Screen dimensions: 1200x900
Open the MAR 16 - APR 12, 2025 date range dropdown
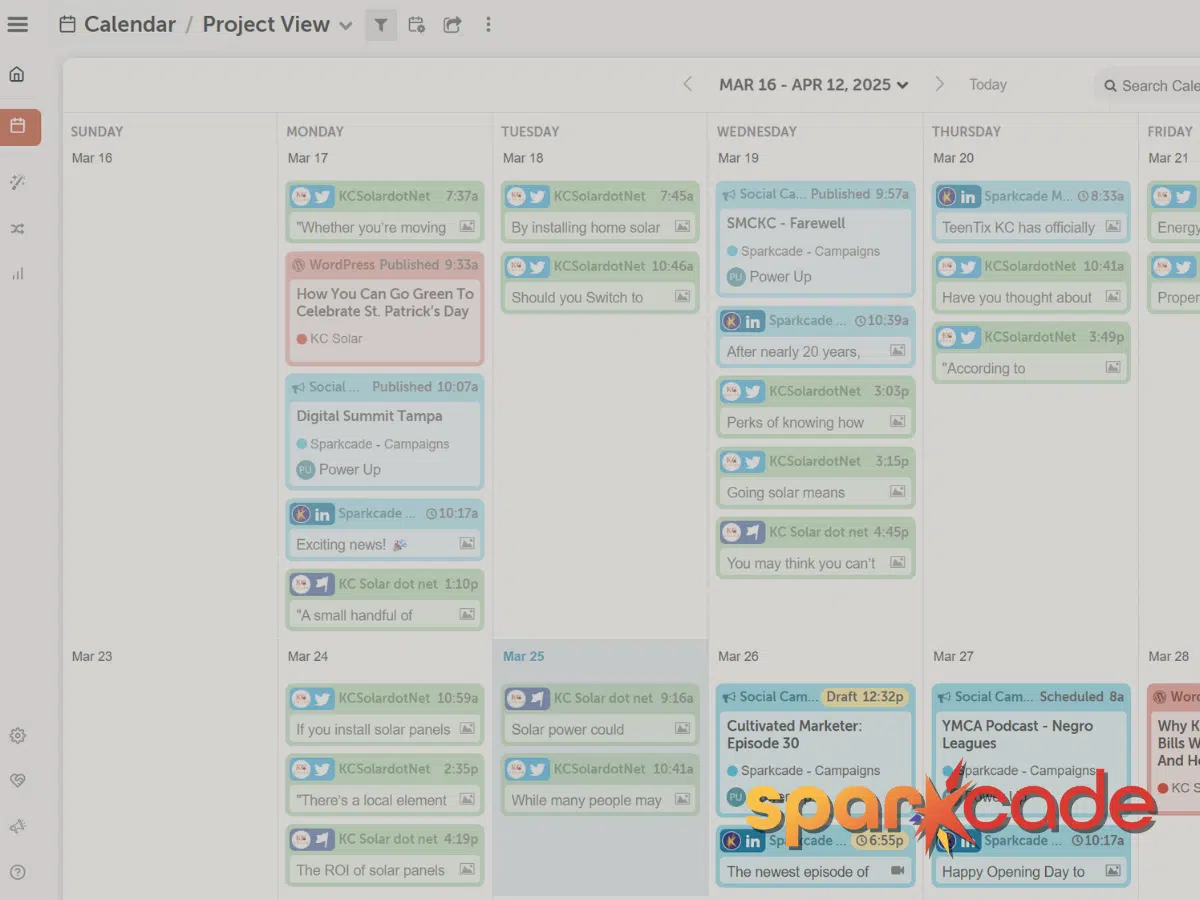(813, 85)
